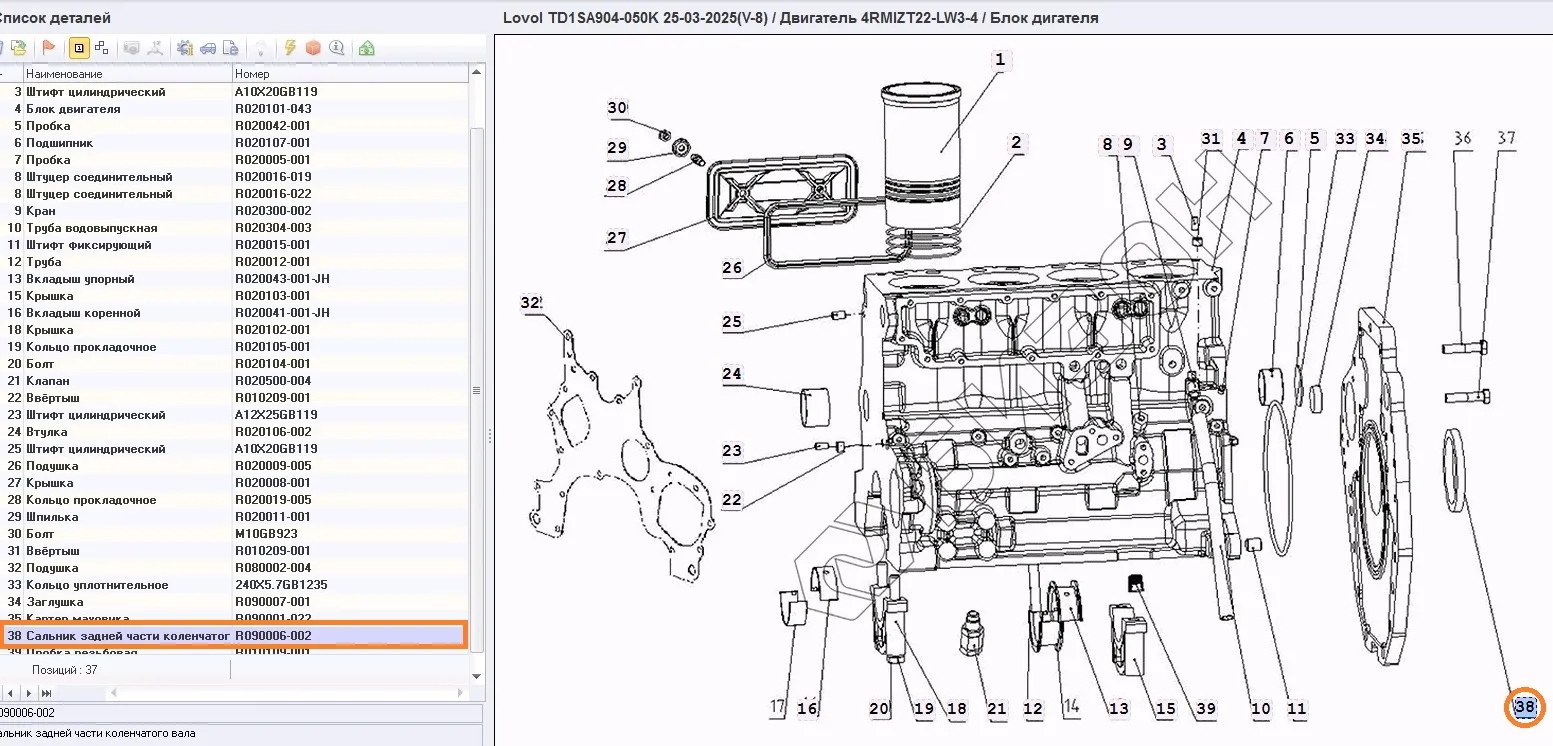Click the scroll-up arrow of parts list
The height and width of the screenshot is (746, 1553).
point(477,73)
